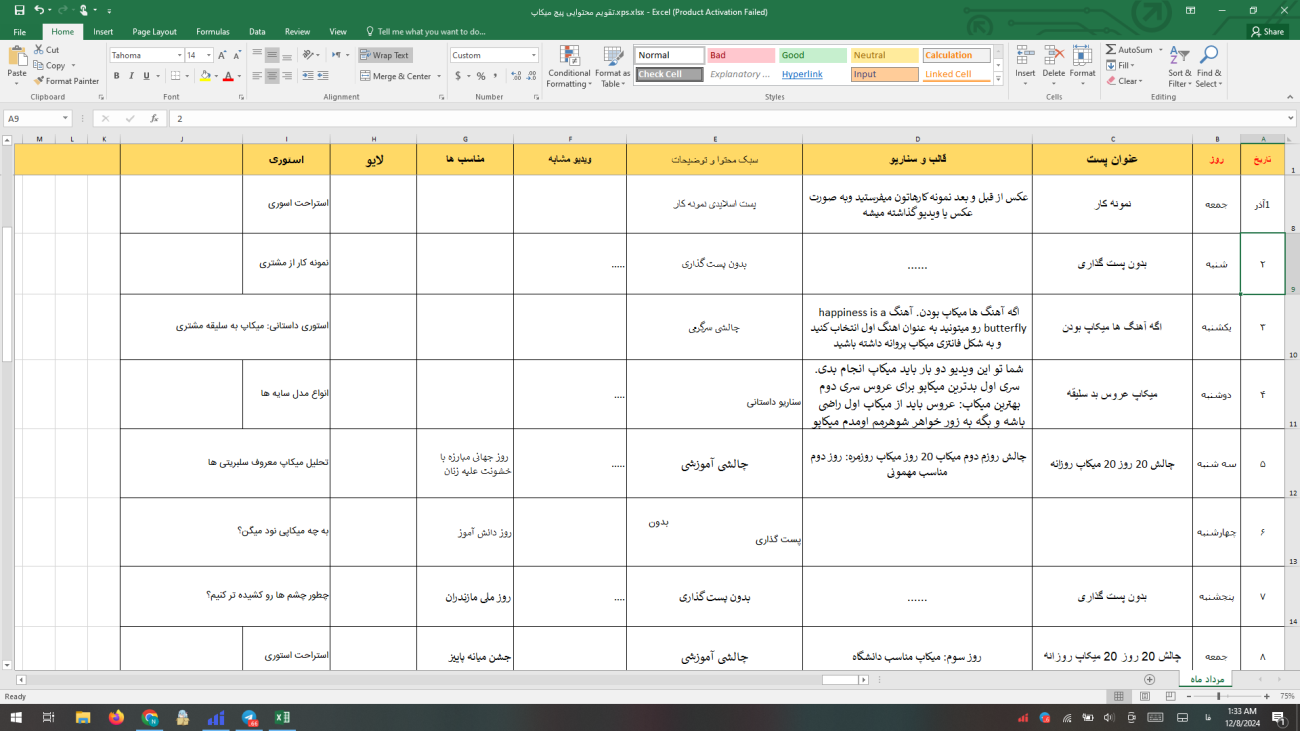Toggle Italic formatting

click(131, 76)
